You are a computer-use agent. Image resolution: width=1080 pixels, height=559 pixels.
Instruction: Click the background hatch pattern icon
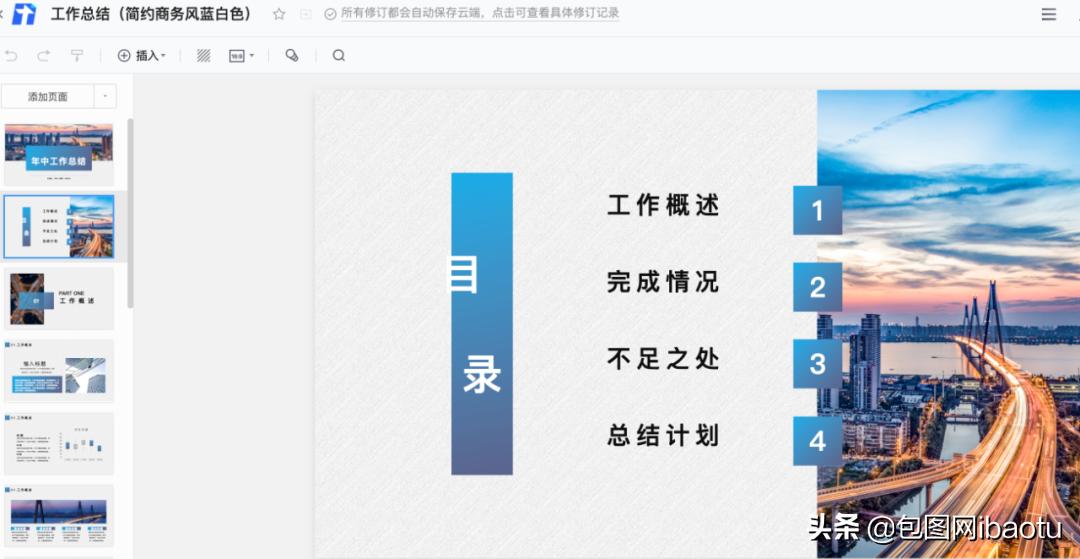(203, 56)
